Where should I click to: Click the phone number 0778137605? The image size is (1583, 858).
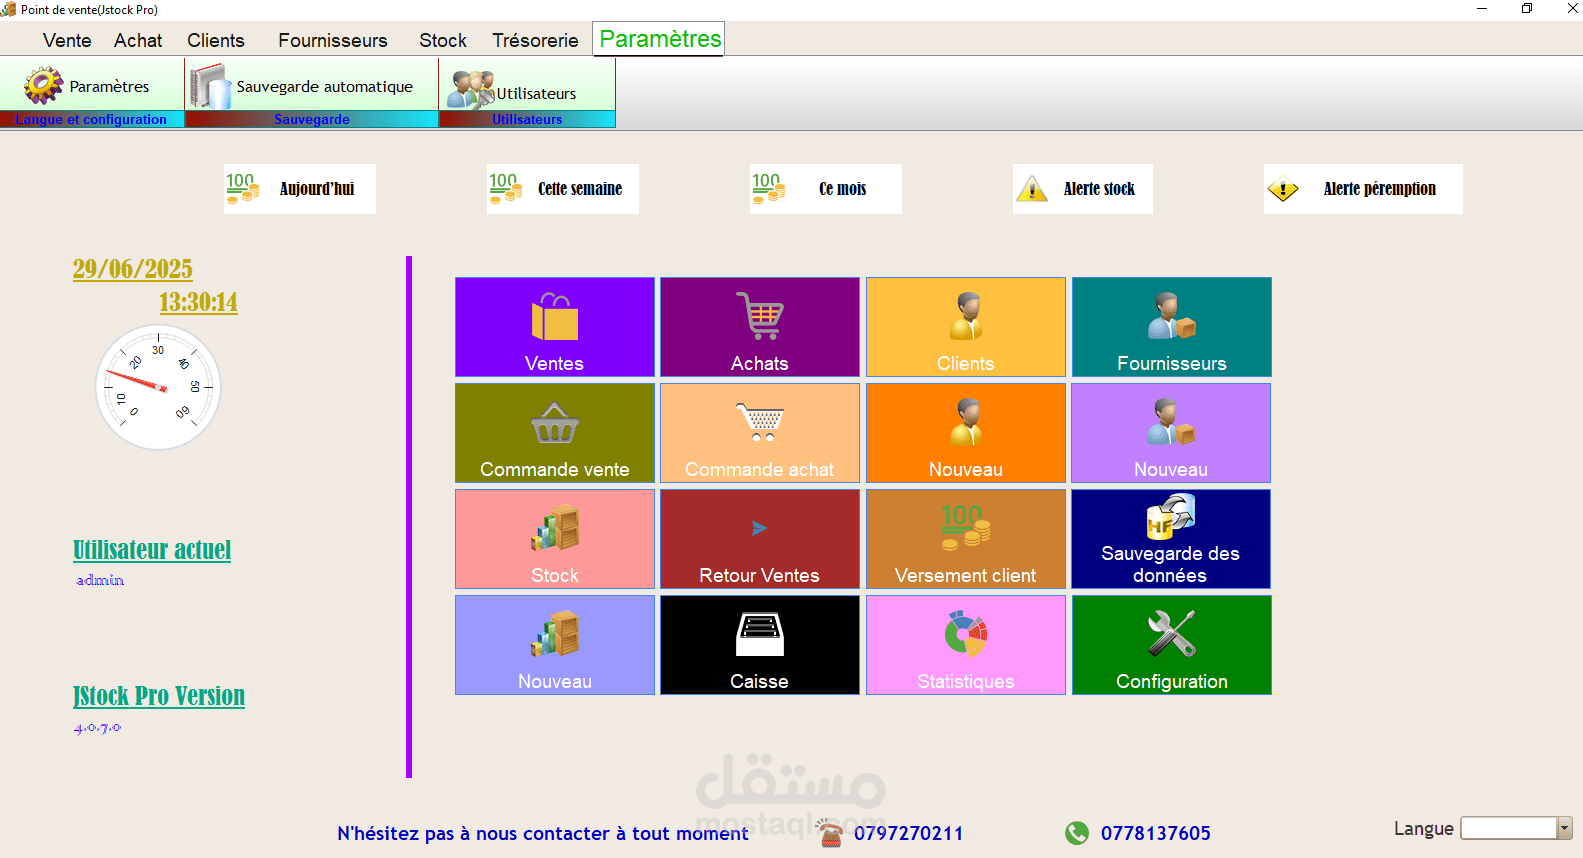tap(1155, 833)
